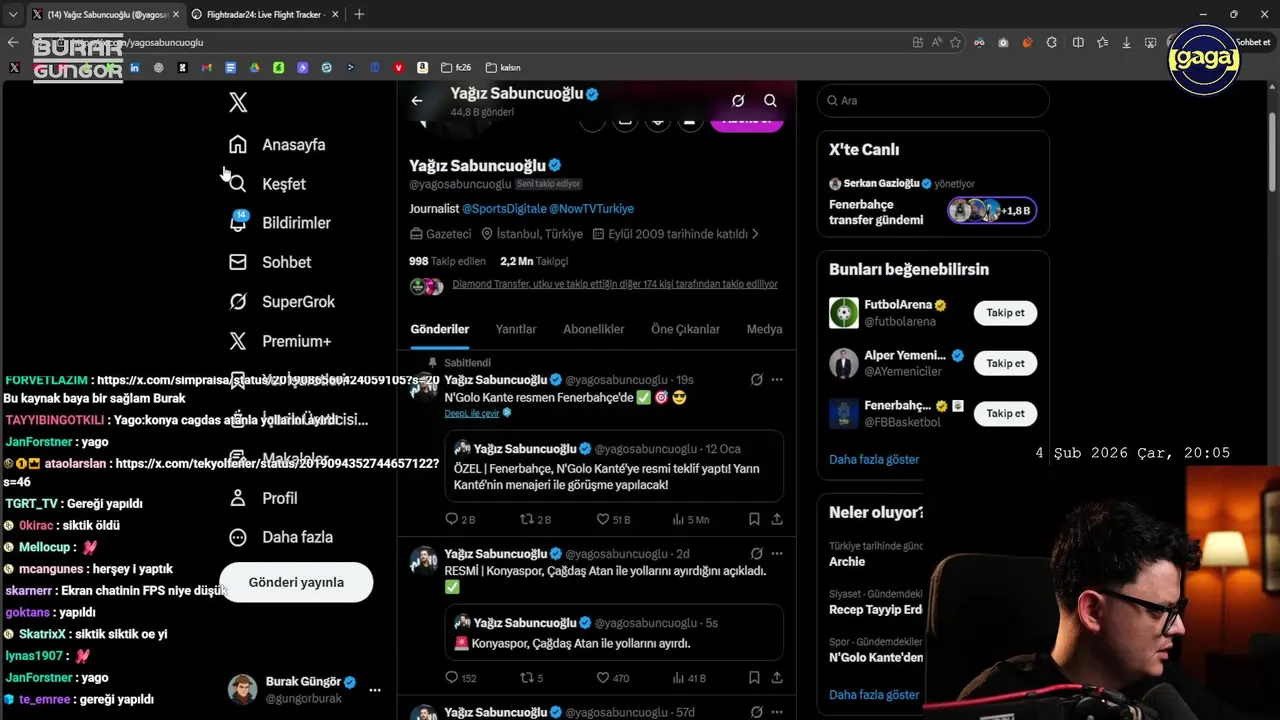Viewport: 1280px width, 720px height.
Task: Select the Medya tab
Action: pyautogui.click(x=765, y=329)
